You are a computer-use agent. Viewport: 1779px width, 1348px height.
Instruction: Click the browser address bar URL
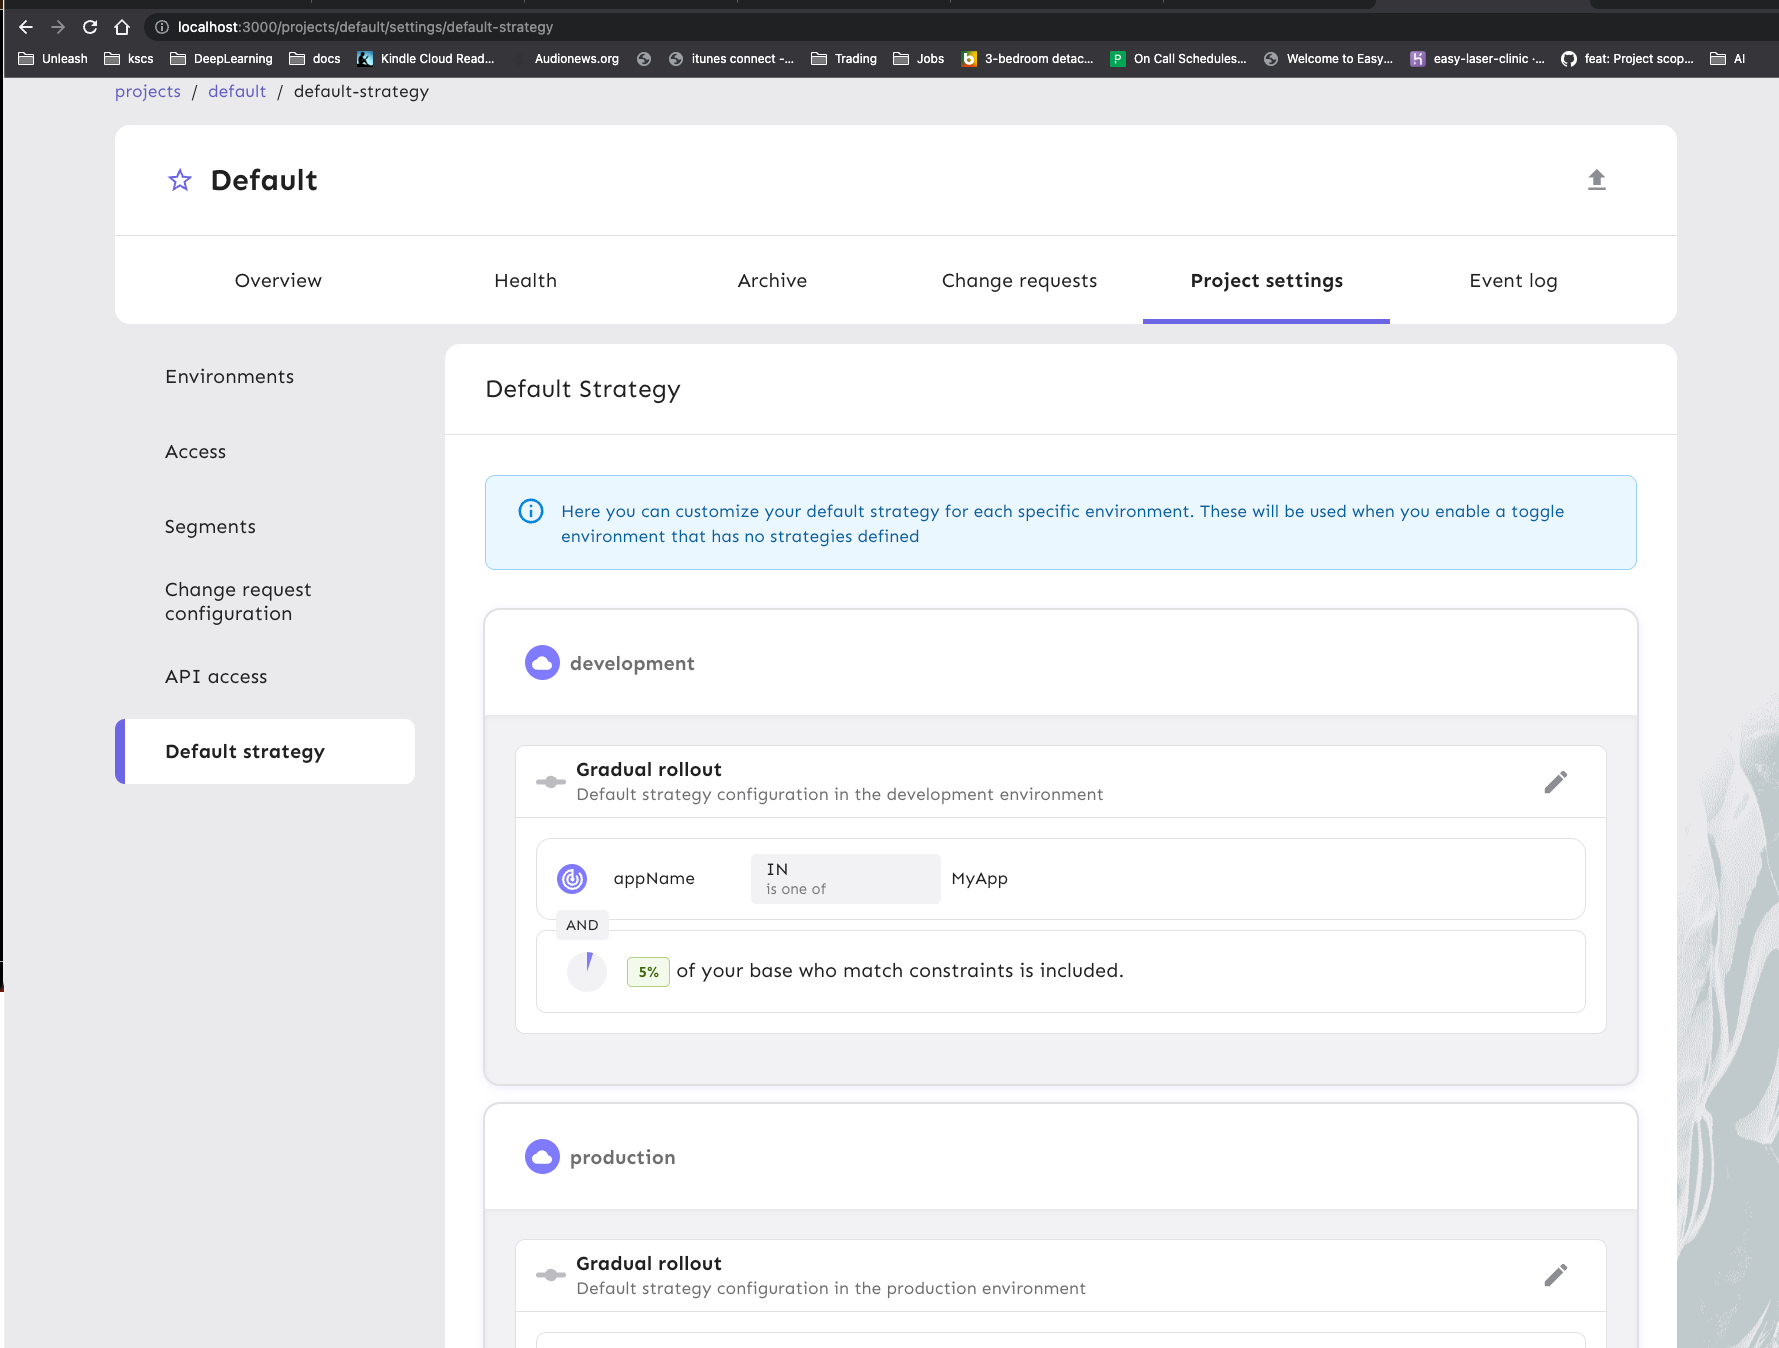click(x=365, y=27)
